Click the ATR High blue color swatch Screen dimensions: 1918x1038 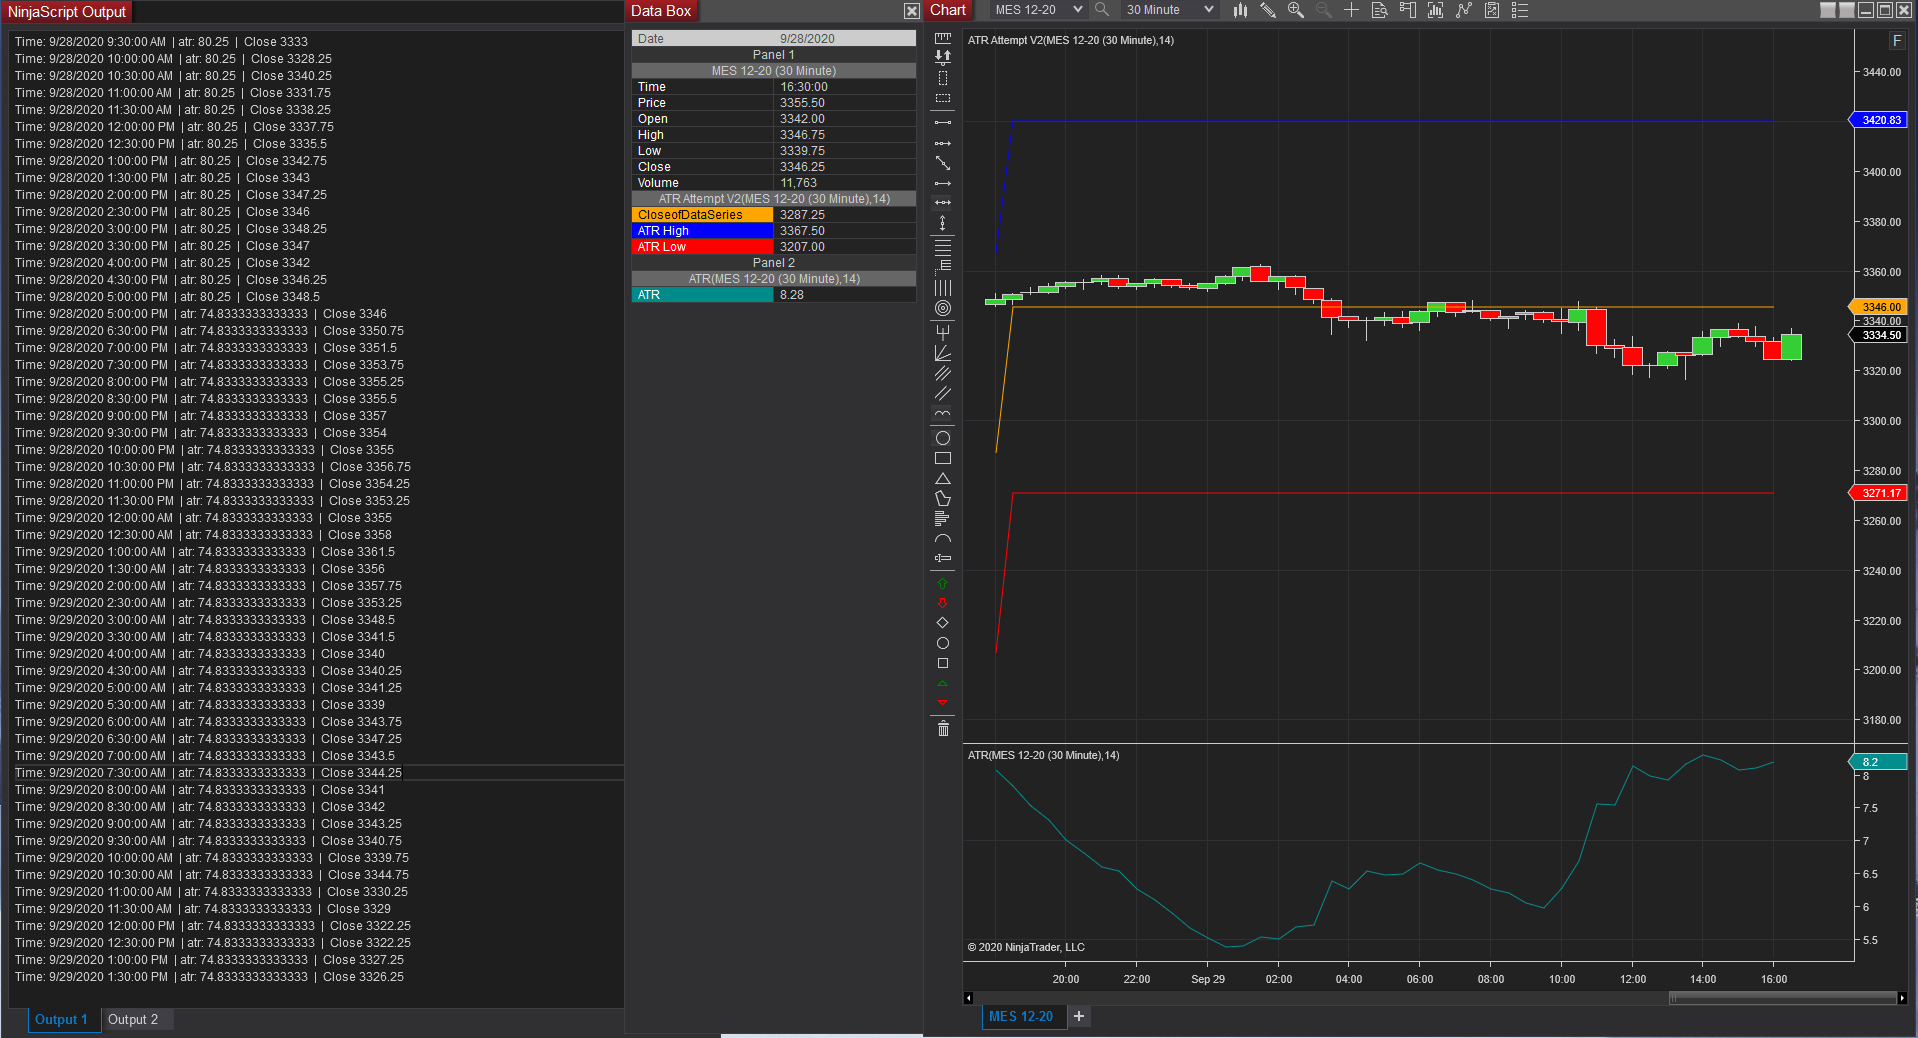(x=703, y=231)
